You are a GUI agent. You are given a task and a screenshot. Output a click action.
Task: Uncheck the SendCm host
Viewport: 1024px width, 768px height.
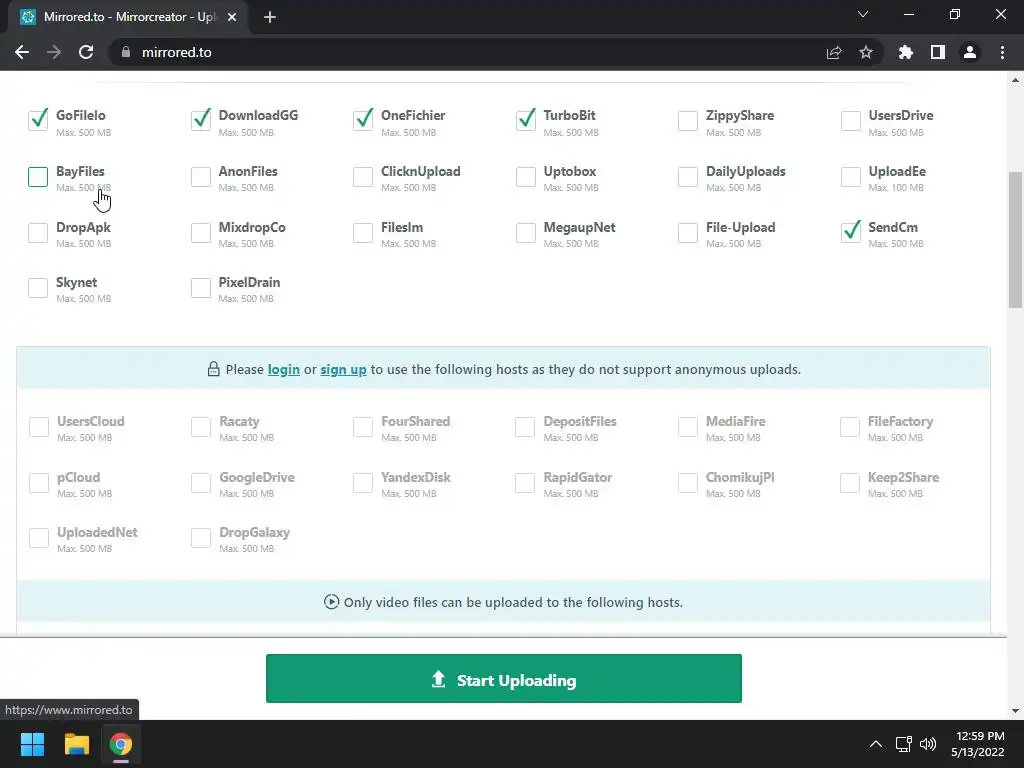pyautogui.click(x=851, y=231)
